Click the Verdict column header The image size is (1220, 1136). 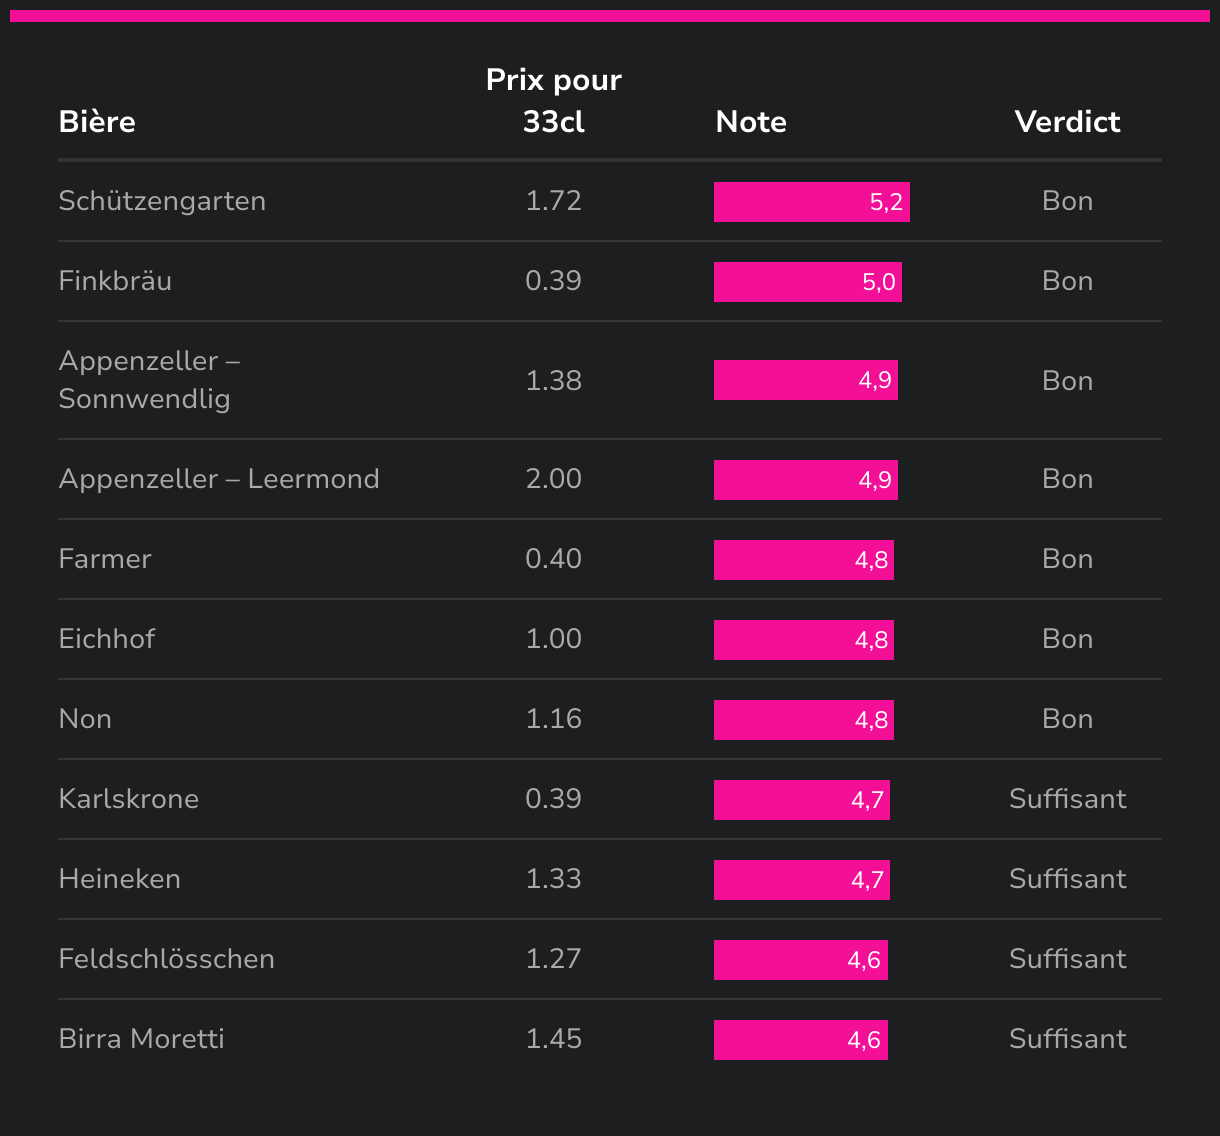click(x=1067, y=122)
